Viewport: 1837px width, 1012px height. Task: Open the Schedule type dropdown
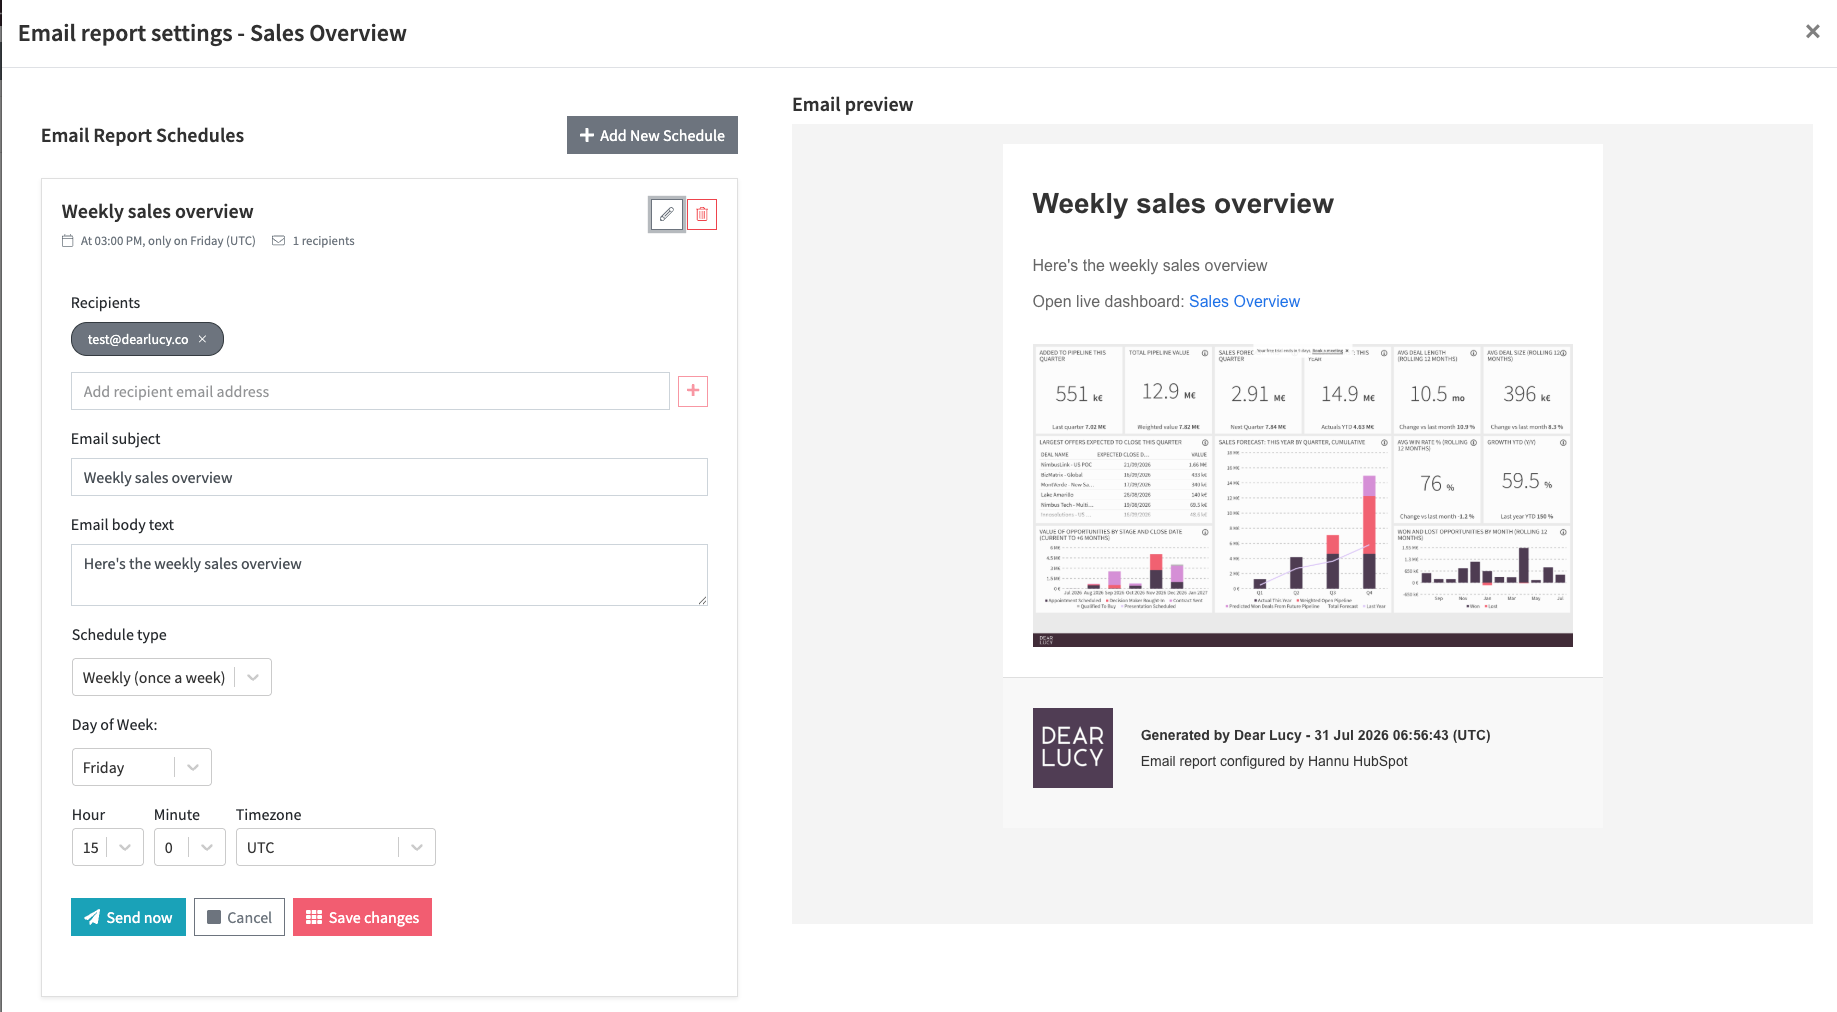click(x=172, y=677)
